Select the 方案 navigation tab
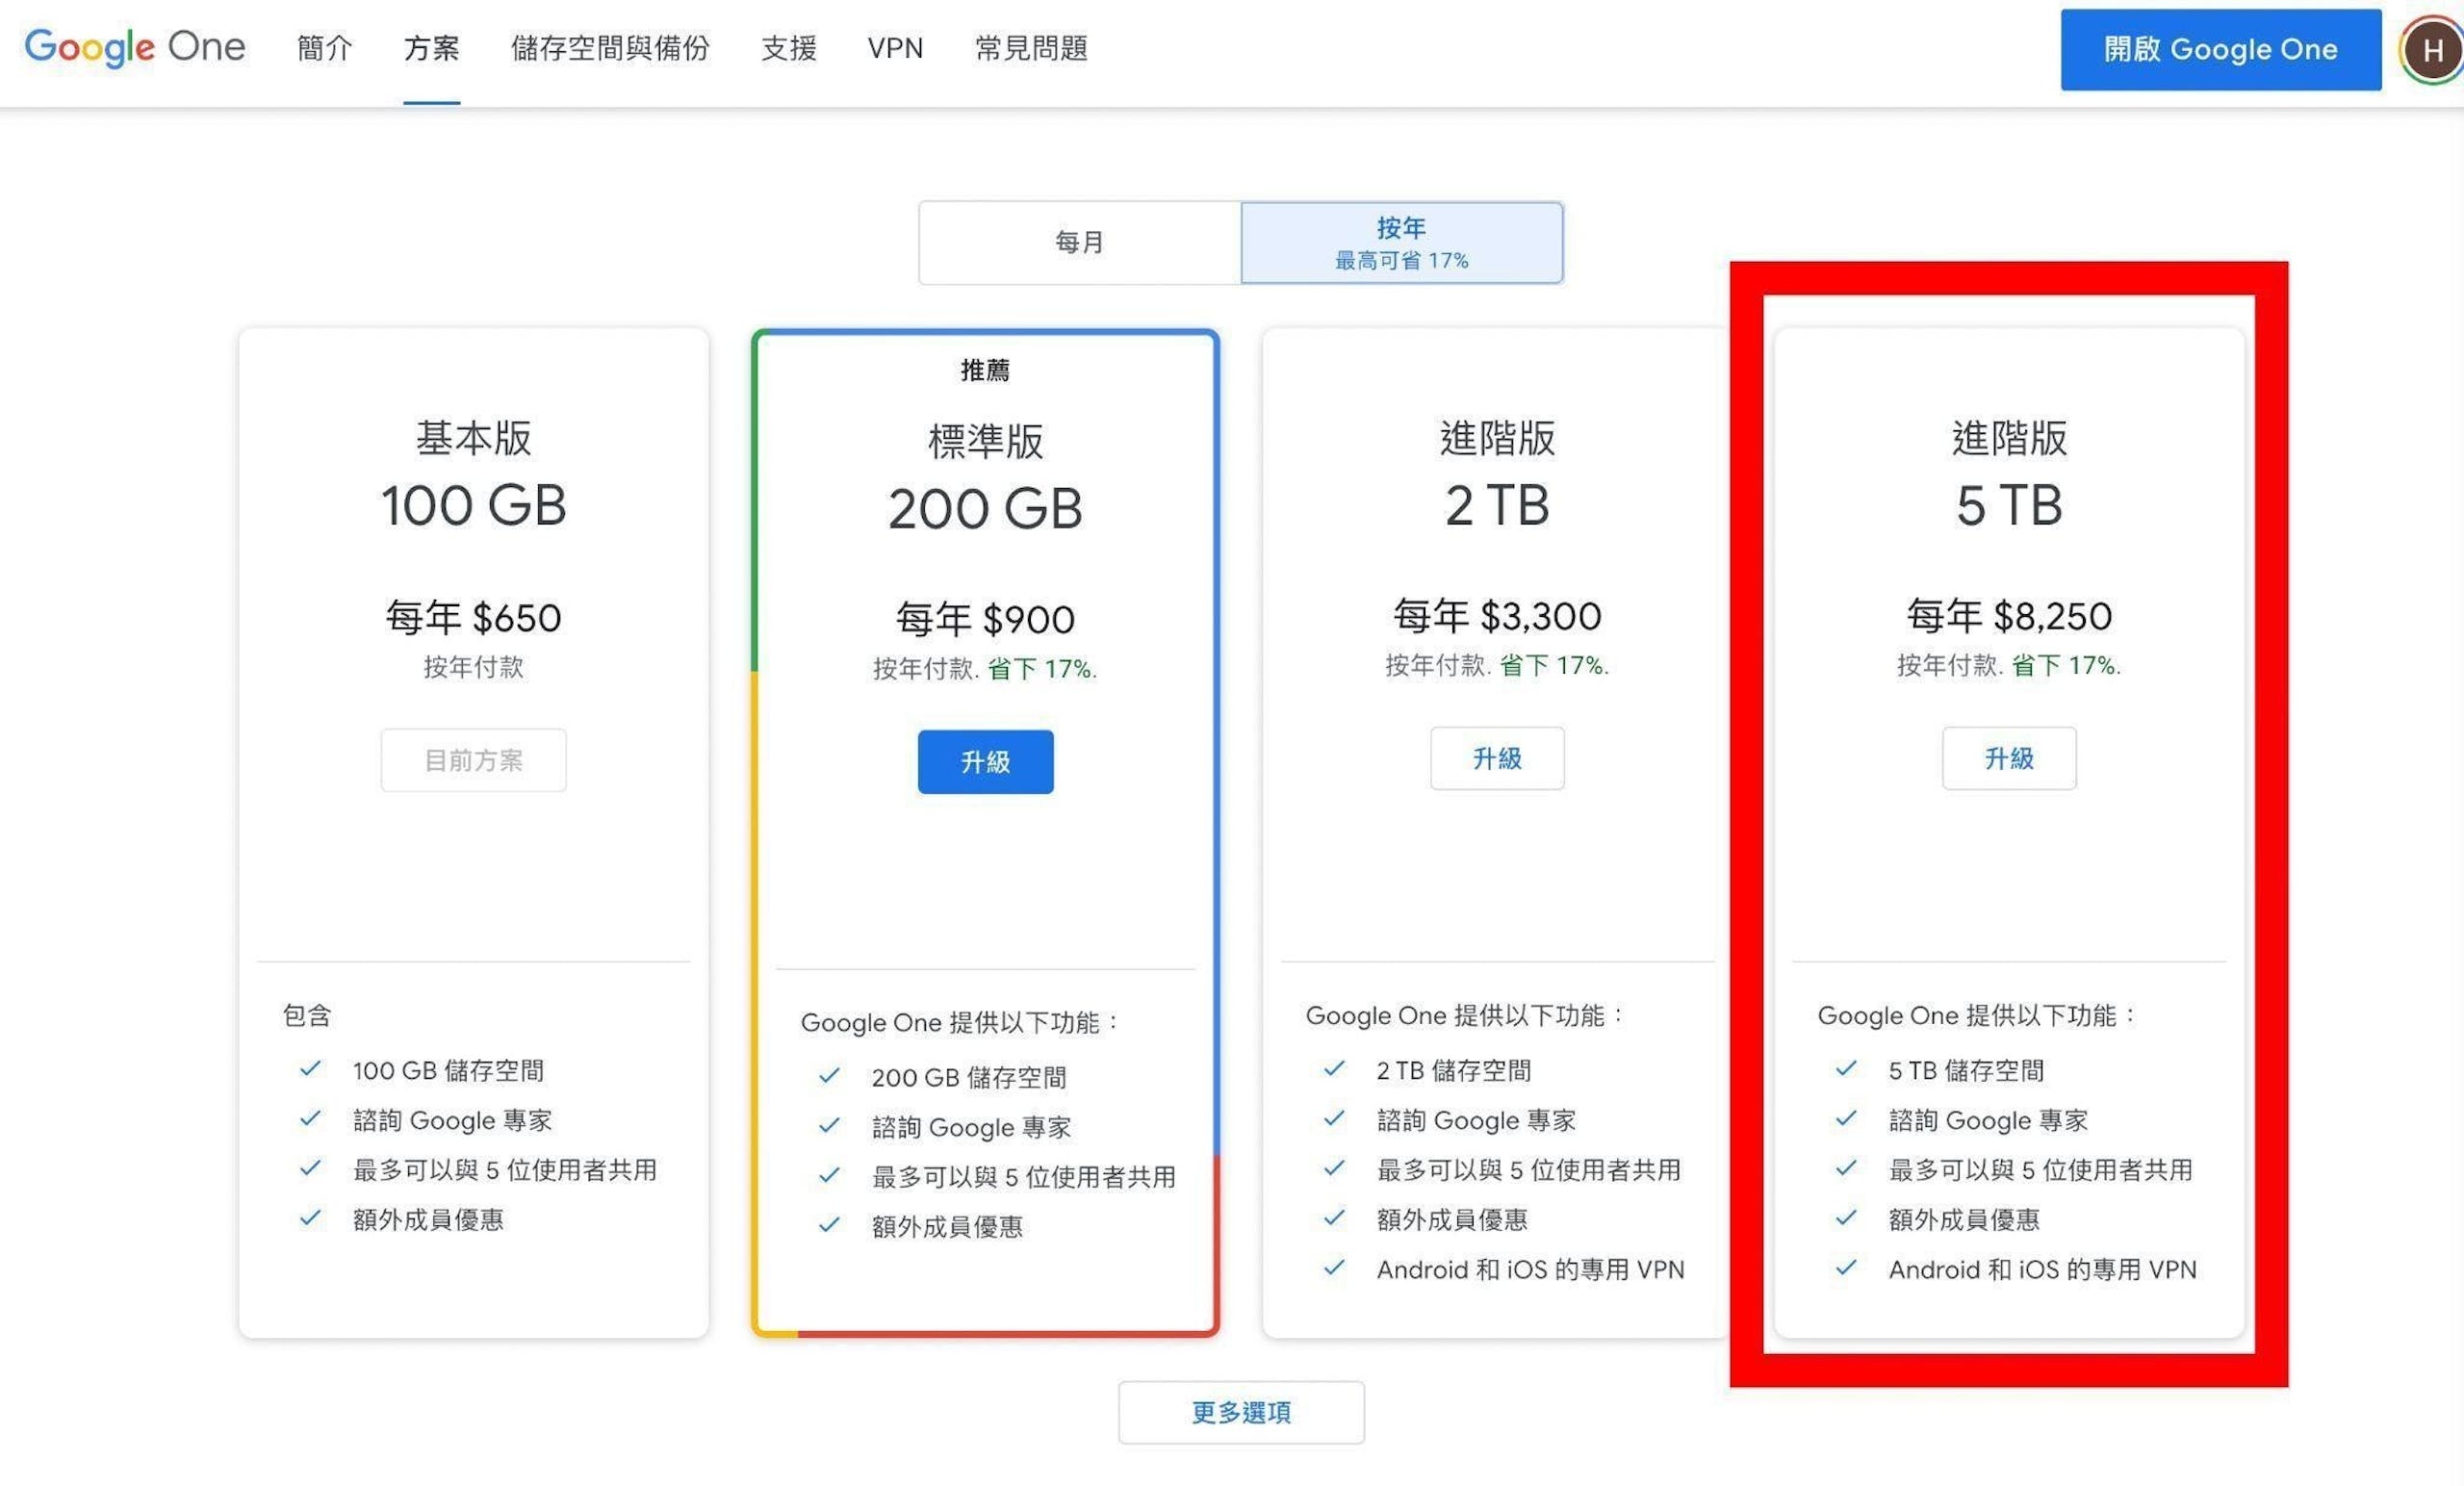This screenshot has width=2464, height=1486. pyautogui.click(x=432, y=48)
